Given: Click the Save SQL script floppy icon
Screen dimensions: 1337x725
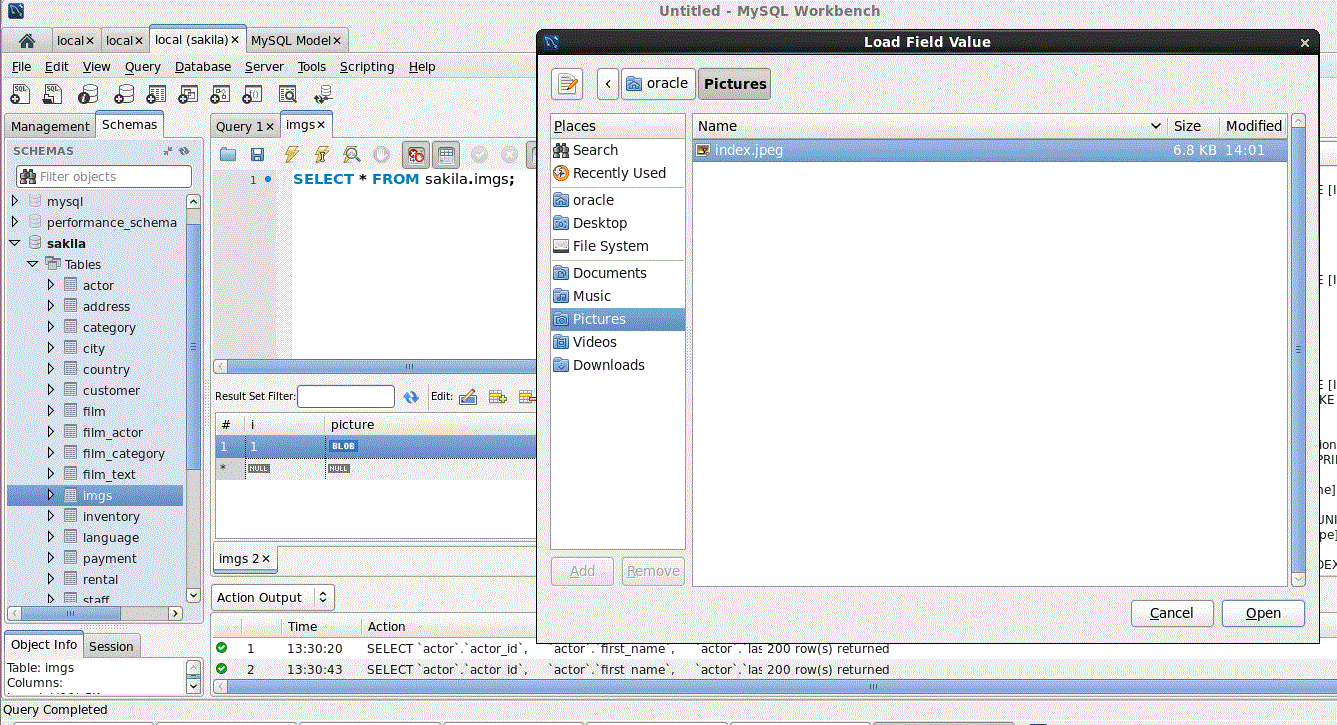Looking at the screenshot, I should tap(257, 154).
